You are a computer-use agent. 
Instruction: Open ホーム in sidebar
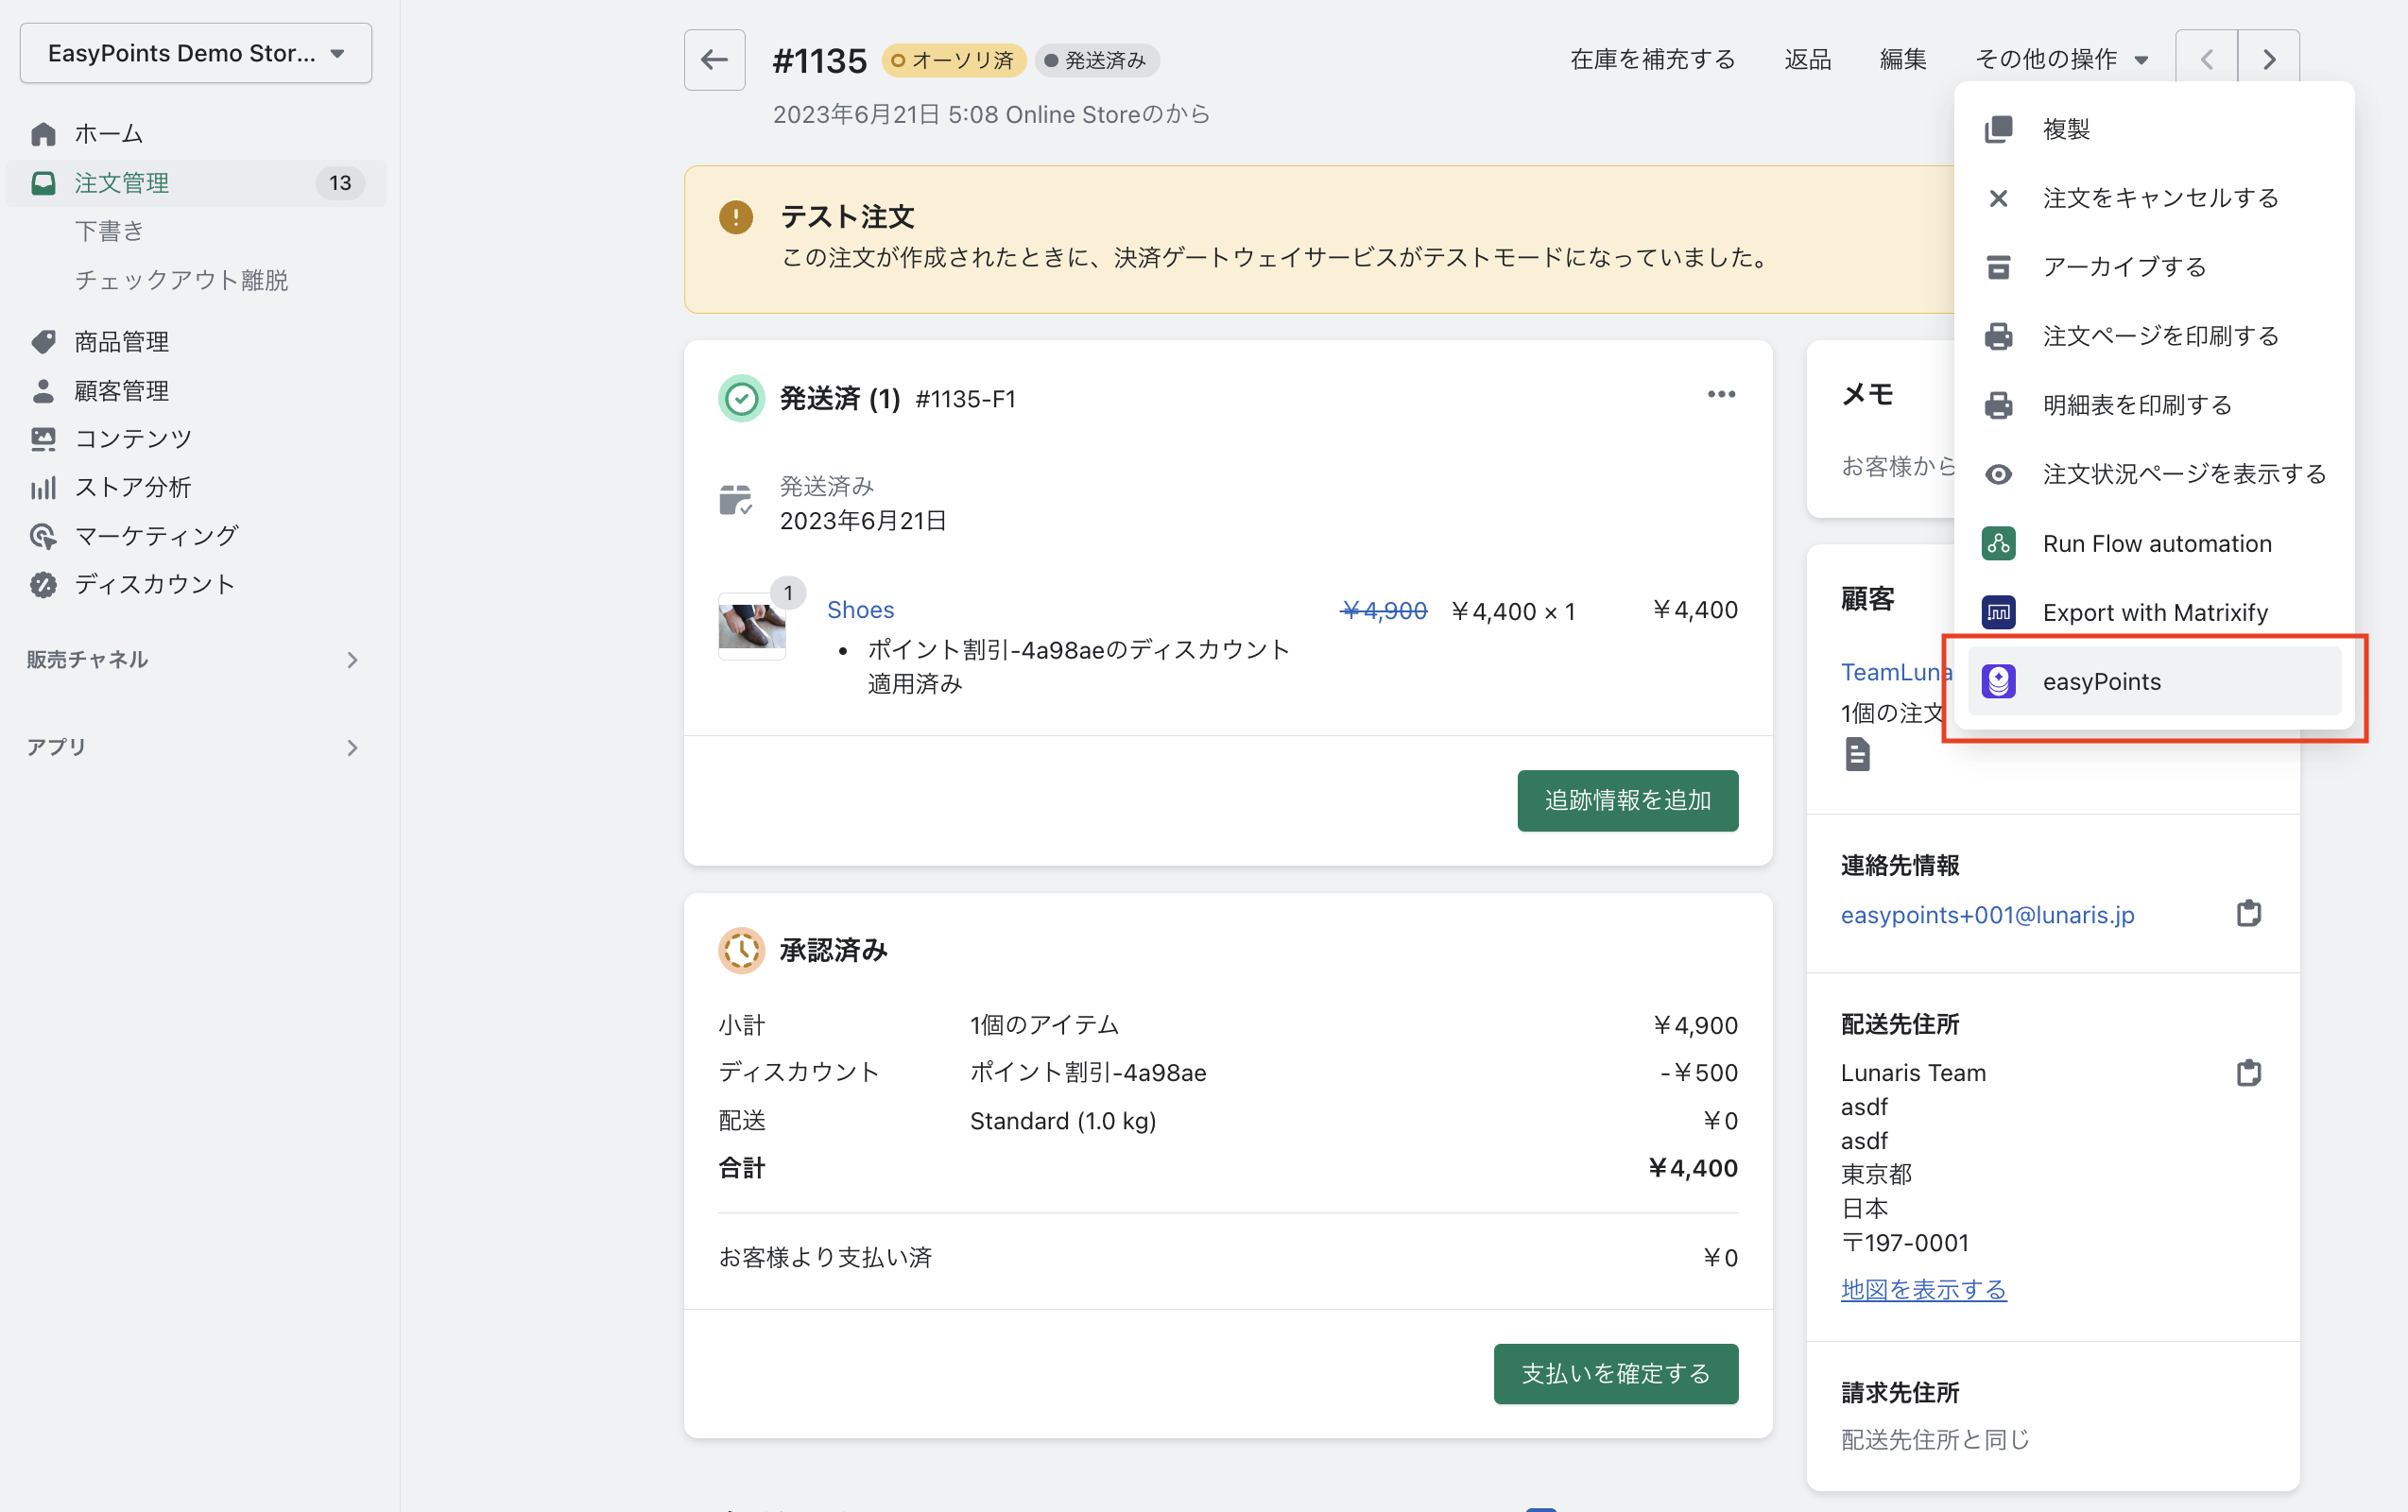coord(108,133)
